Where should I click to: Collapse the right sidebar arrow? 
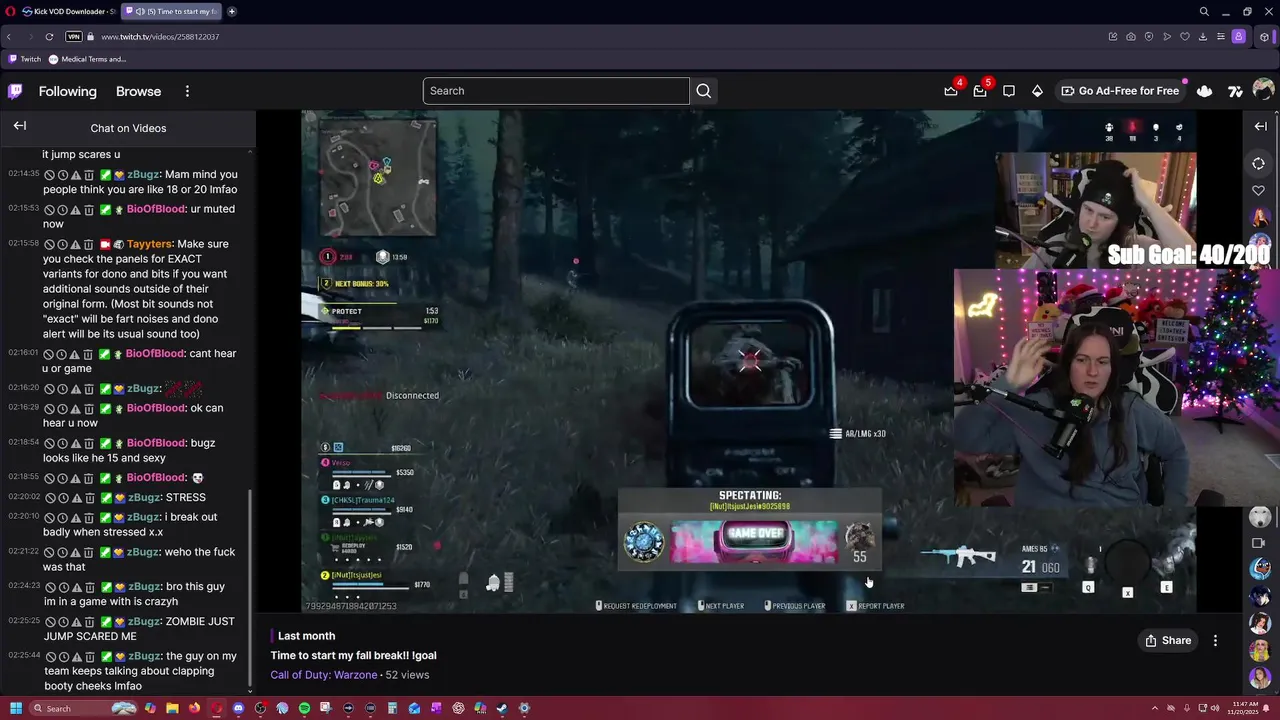[1260, 126]
